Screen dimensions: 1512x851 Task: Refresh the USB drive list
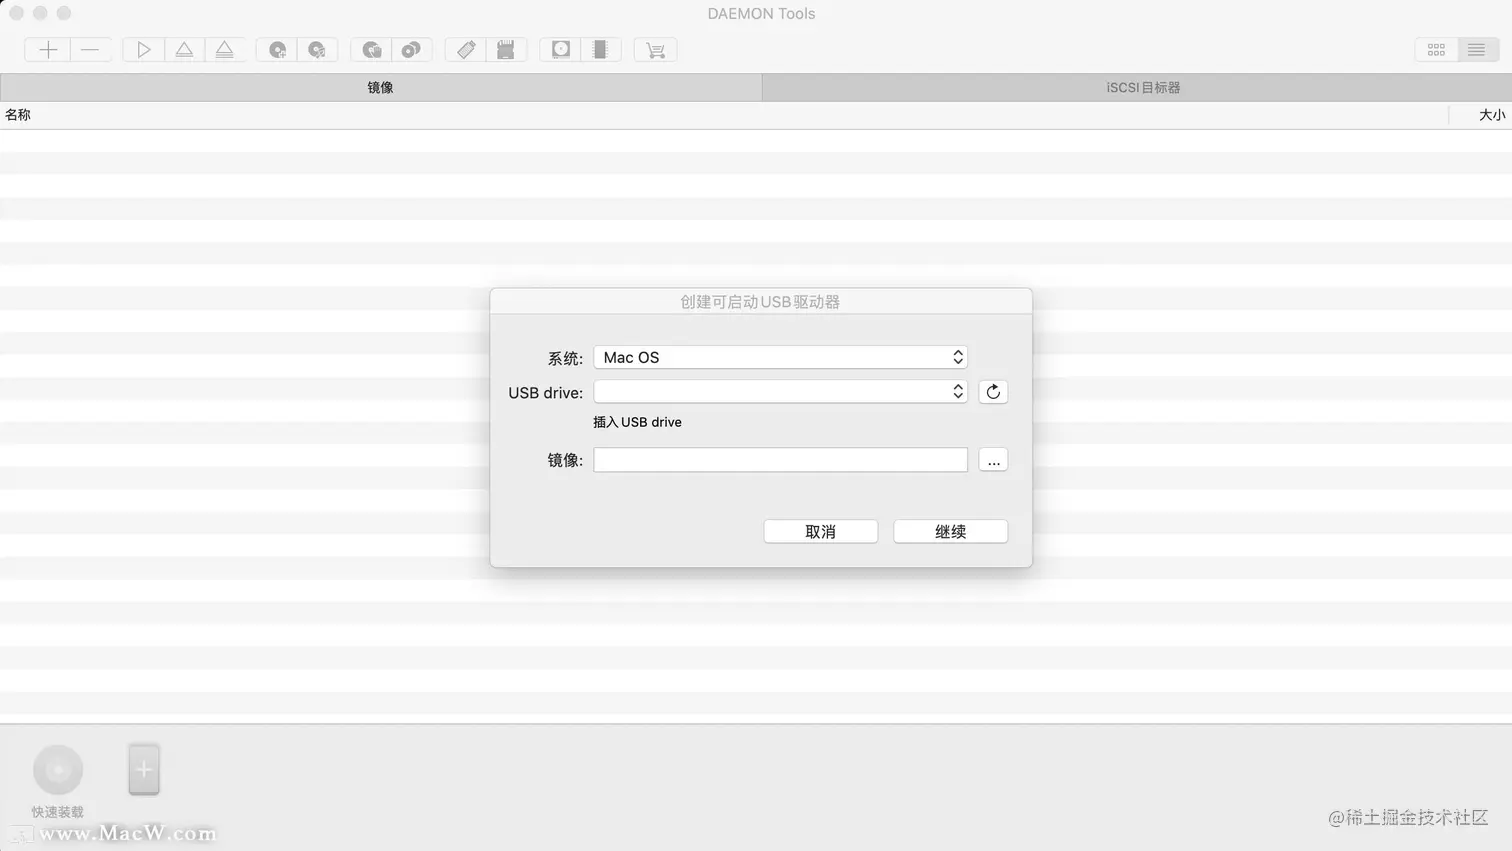(x=993, y=392)
